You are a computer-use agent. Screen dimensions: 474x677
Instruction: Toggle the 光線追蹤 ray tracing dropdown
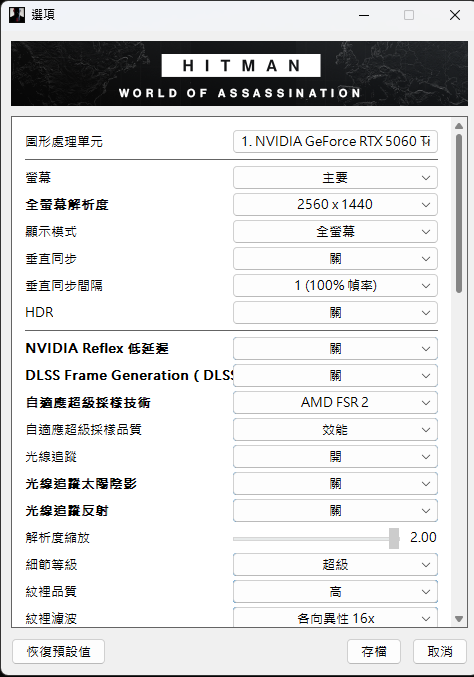[x=335, y=456]
